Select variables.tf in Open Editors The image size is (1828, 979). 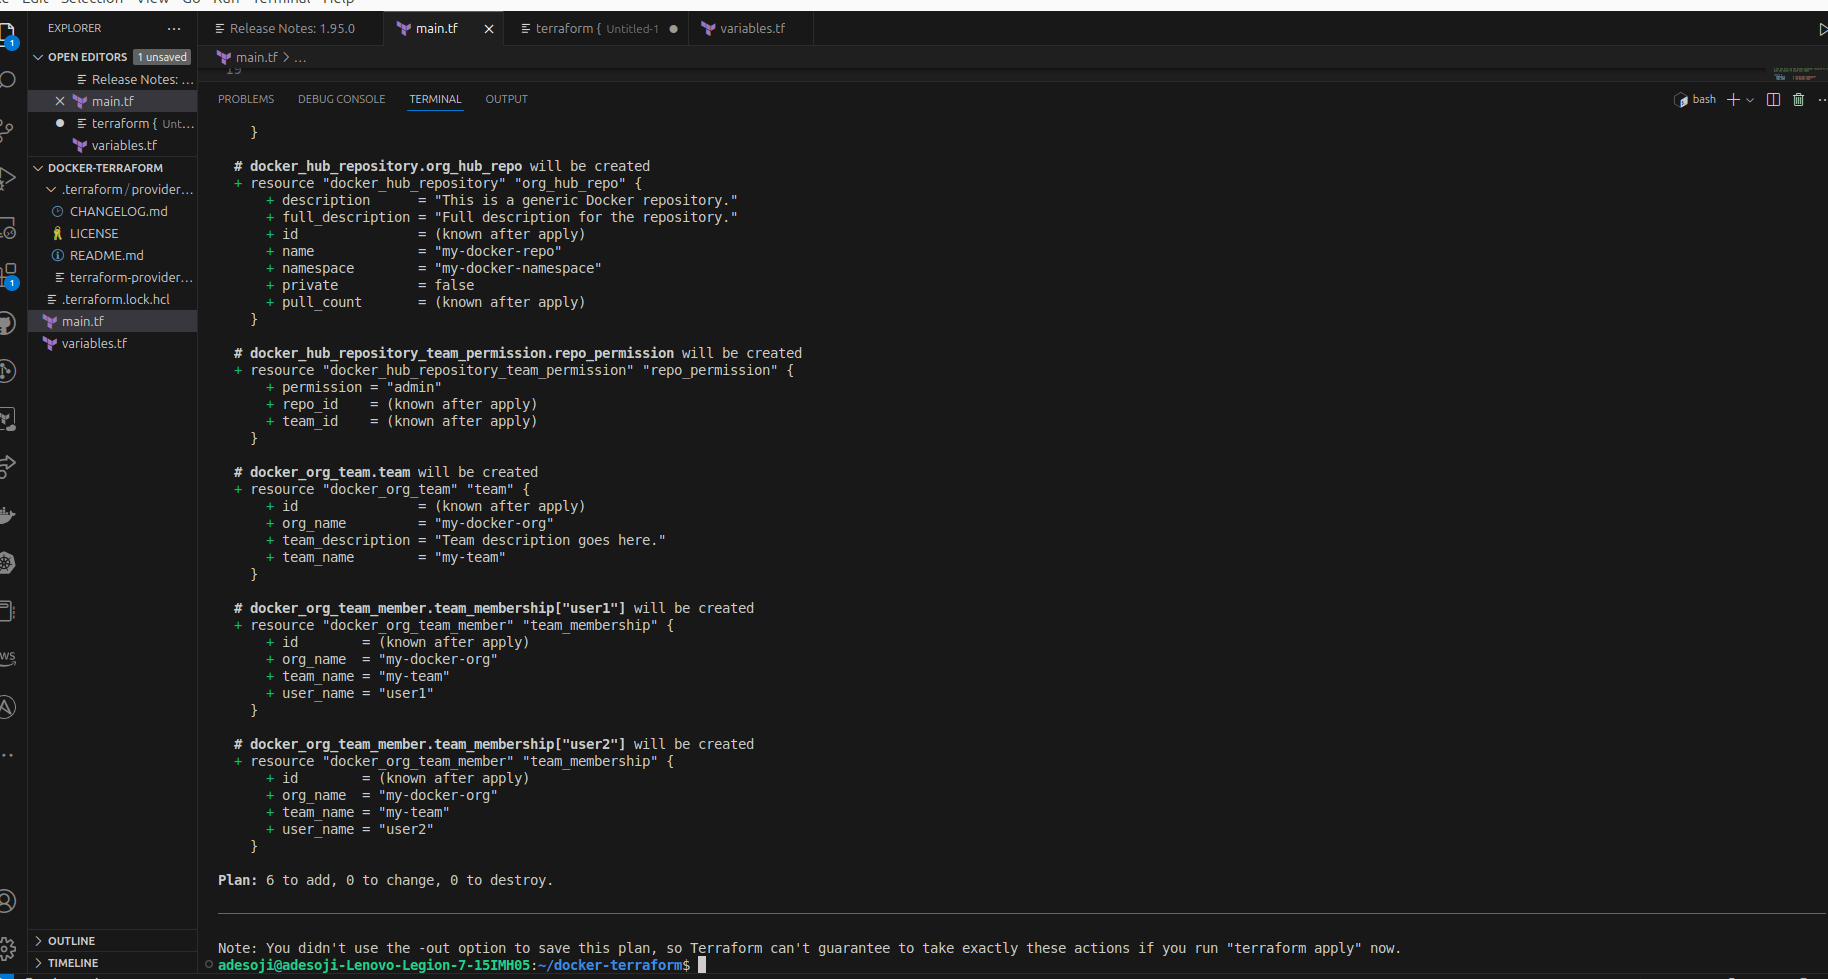click(124, 145)
